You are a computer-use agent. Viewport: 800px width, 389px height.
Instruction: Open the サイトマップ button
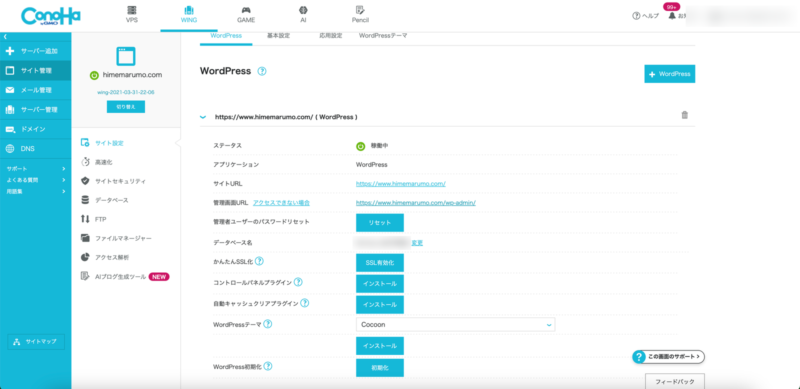(x=36, y=342)
